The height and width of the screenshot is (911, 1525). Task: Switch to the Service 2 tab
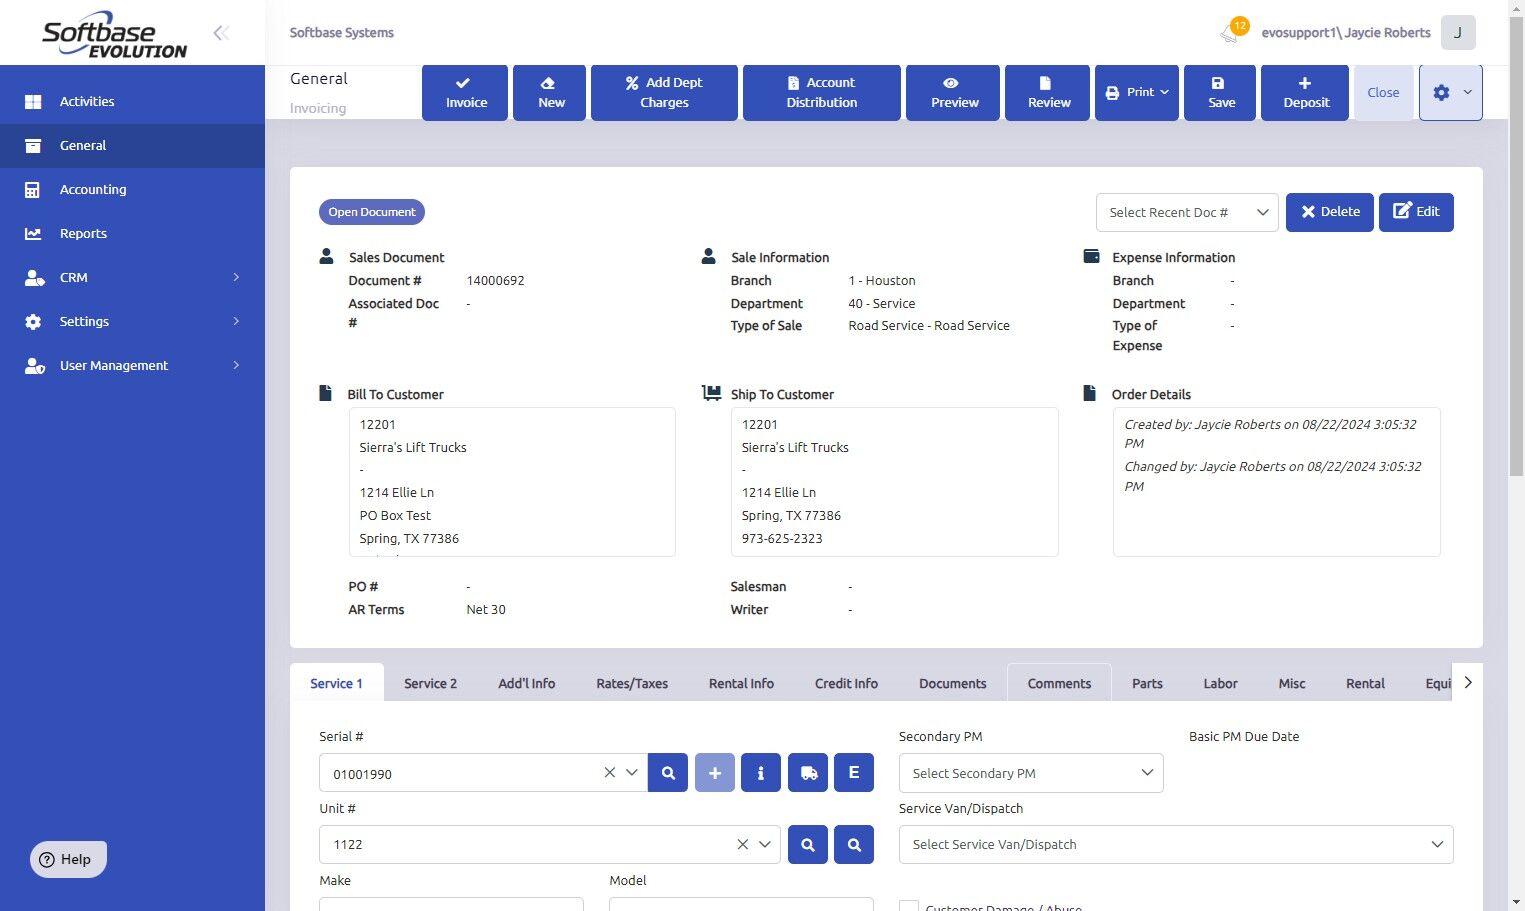pyautogui.click(x=430, y=684)
